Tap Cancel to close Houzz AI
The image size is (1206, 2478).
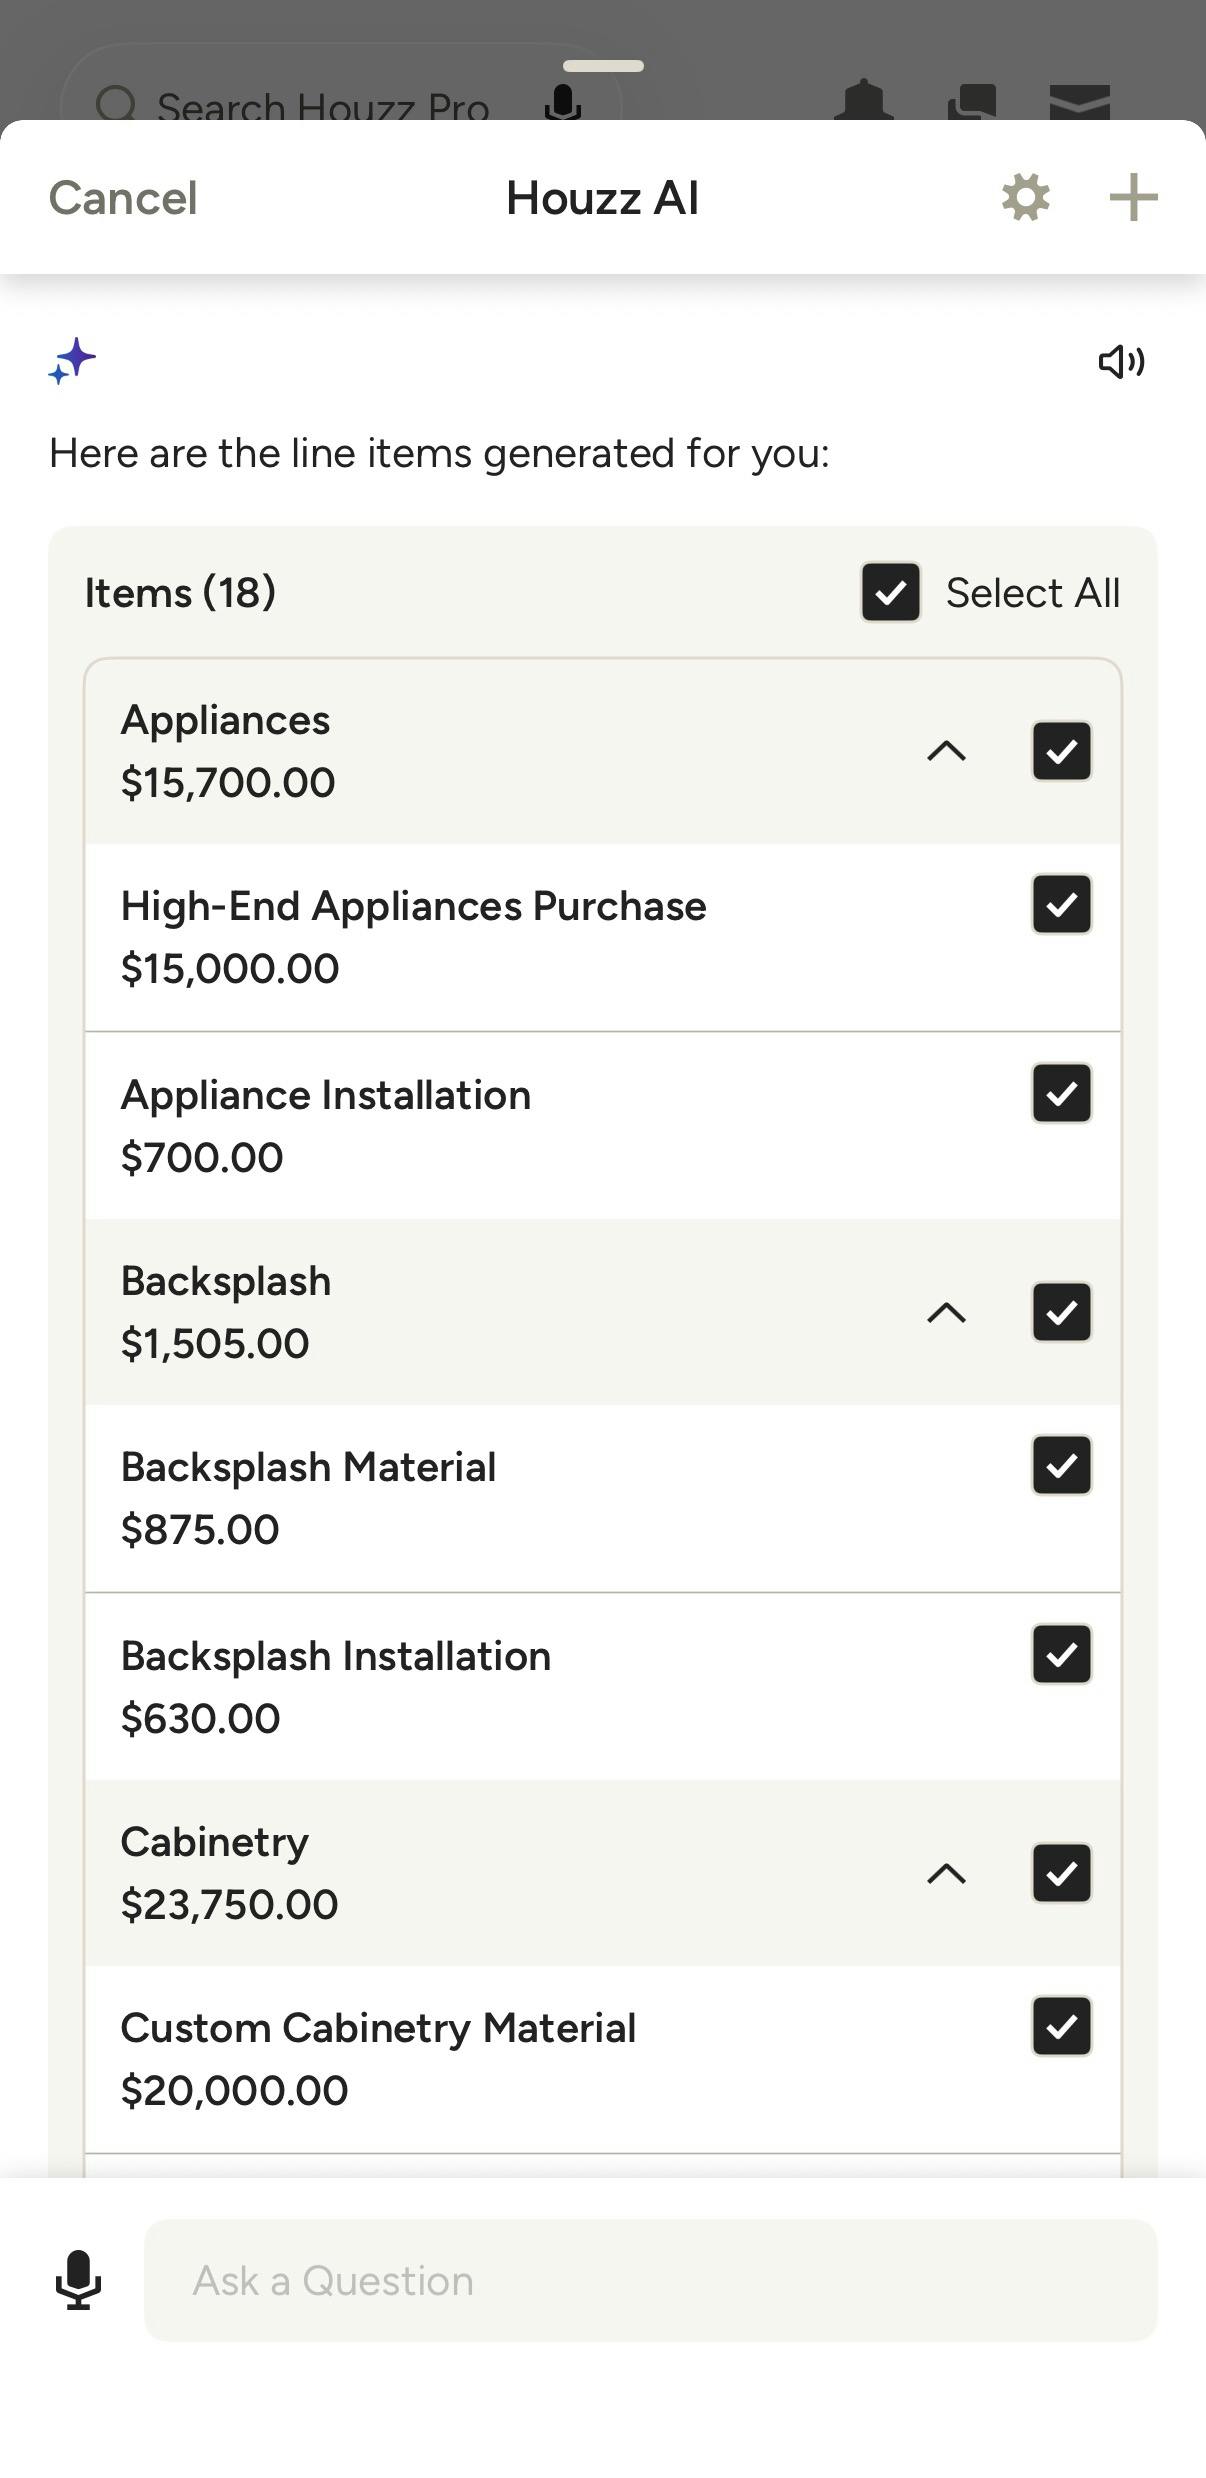(123, 197)
